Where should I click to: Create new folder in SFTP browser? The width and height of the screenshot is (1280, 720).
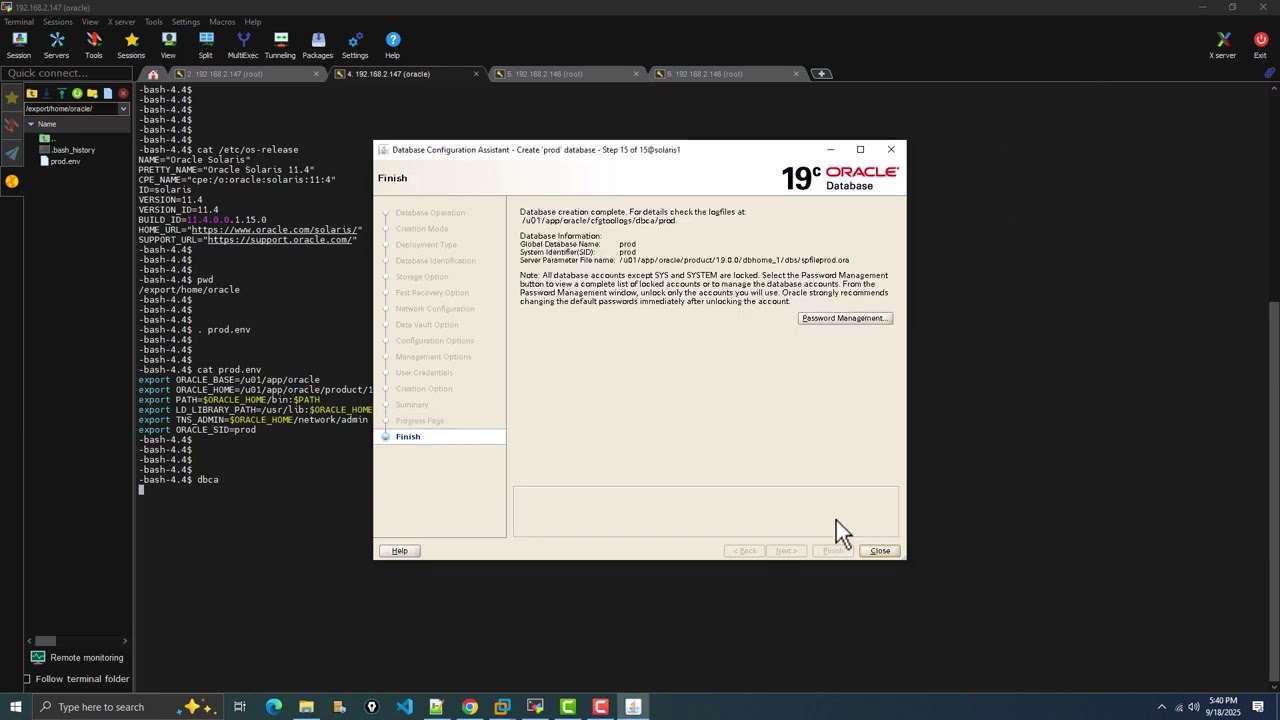pos(92,93)
